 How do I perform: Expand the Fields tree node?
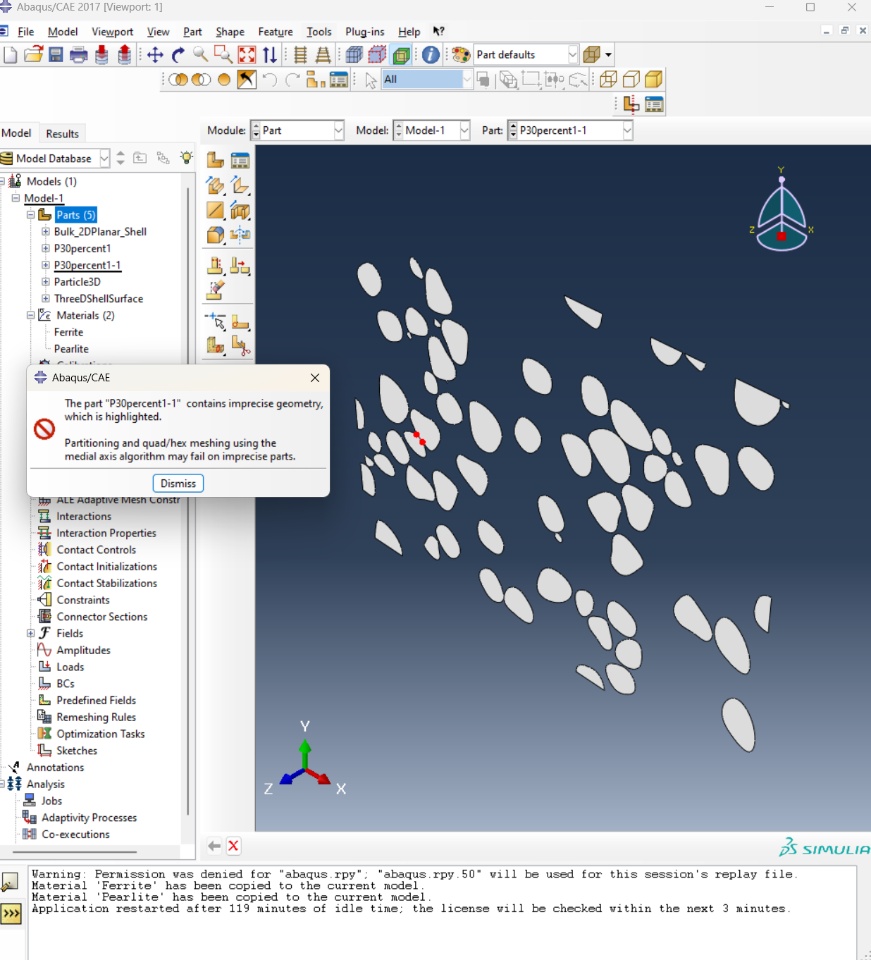tap(31, 633)
